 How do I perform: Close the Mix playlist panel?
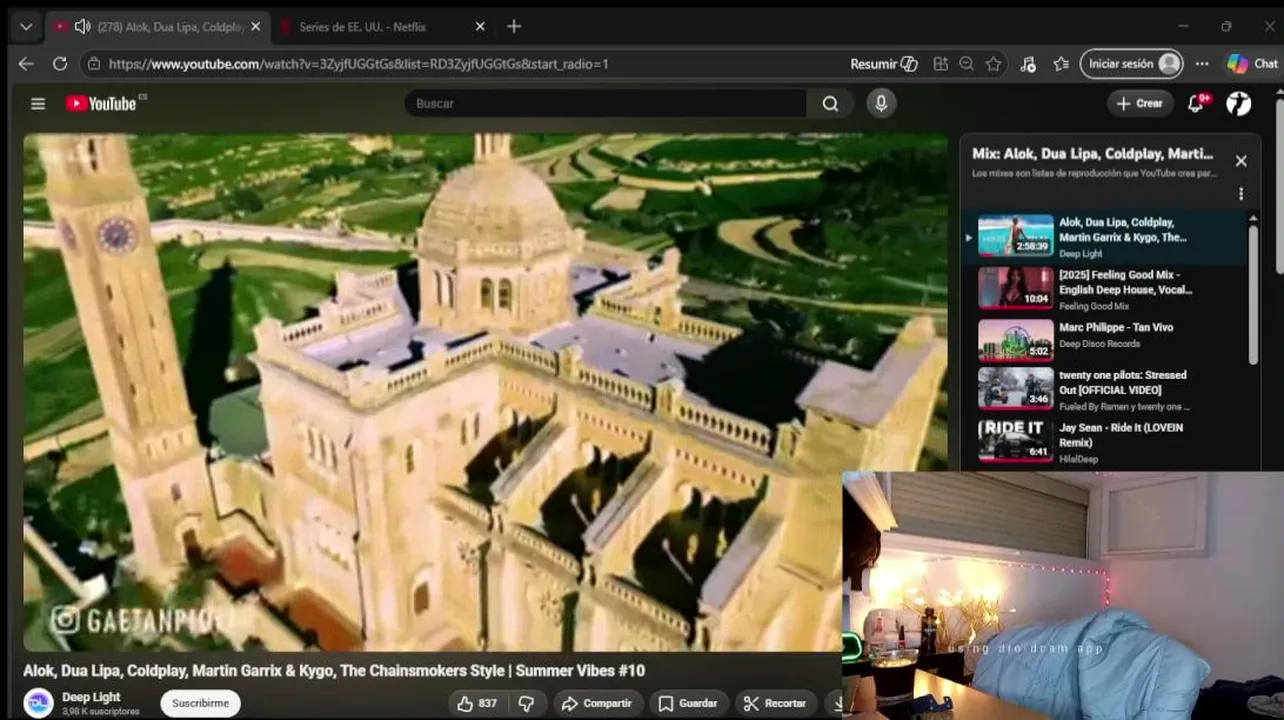click(1241, 161)
